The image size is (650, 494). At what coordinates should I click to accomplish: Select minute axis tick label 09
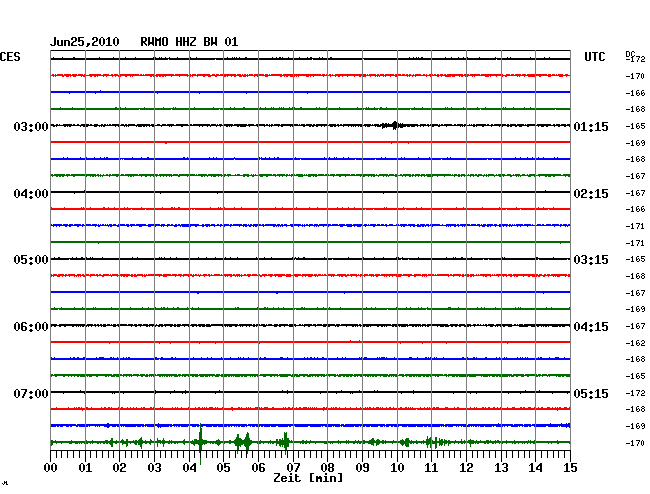tap(362, 468)
